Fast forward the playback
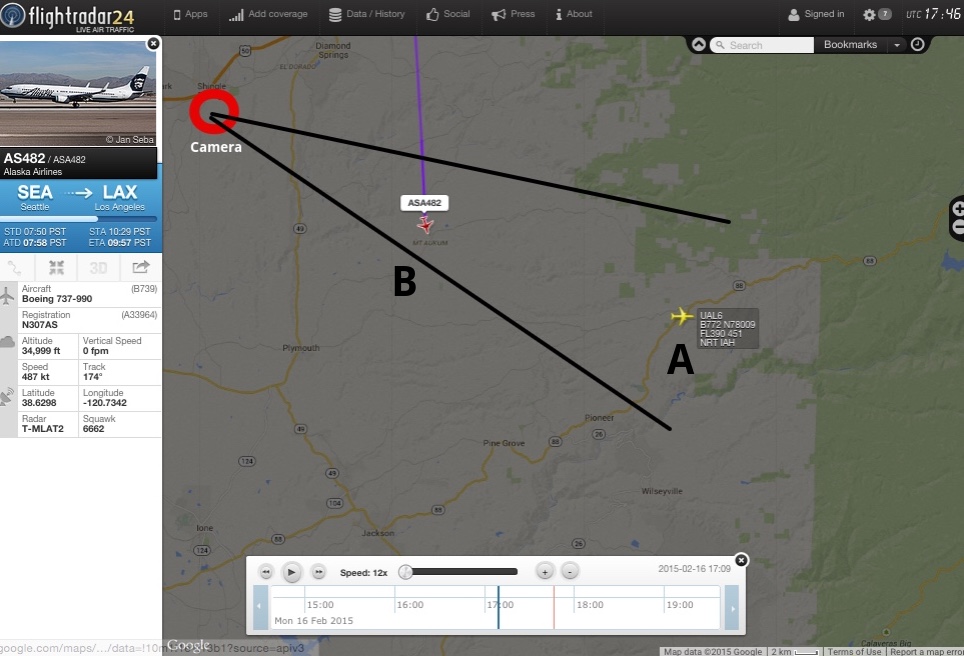Viewport: 964px width, 656px height. (318, 572)
